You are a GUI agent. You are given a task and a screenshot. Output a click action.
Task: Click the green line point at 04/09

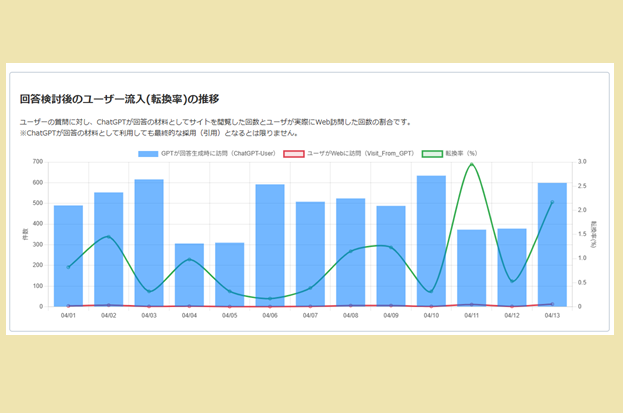391,247
